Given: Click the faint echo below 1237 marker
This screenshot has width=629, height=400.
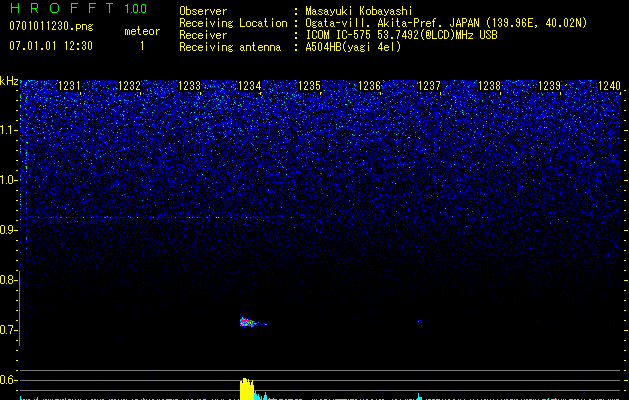Looking at the screenshot, I should click(x=420, y=321).
